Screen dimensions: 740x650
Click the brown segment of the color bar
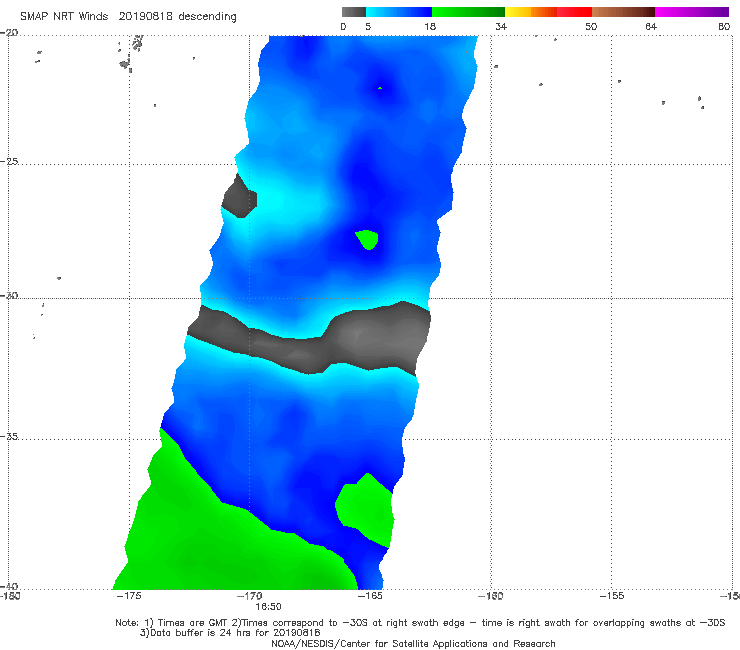[623, 12]
